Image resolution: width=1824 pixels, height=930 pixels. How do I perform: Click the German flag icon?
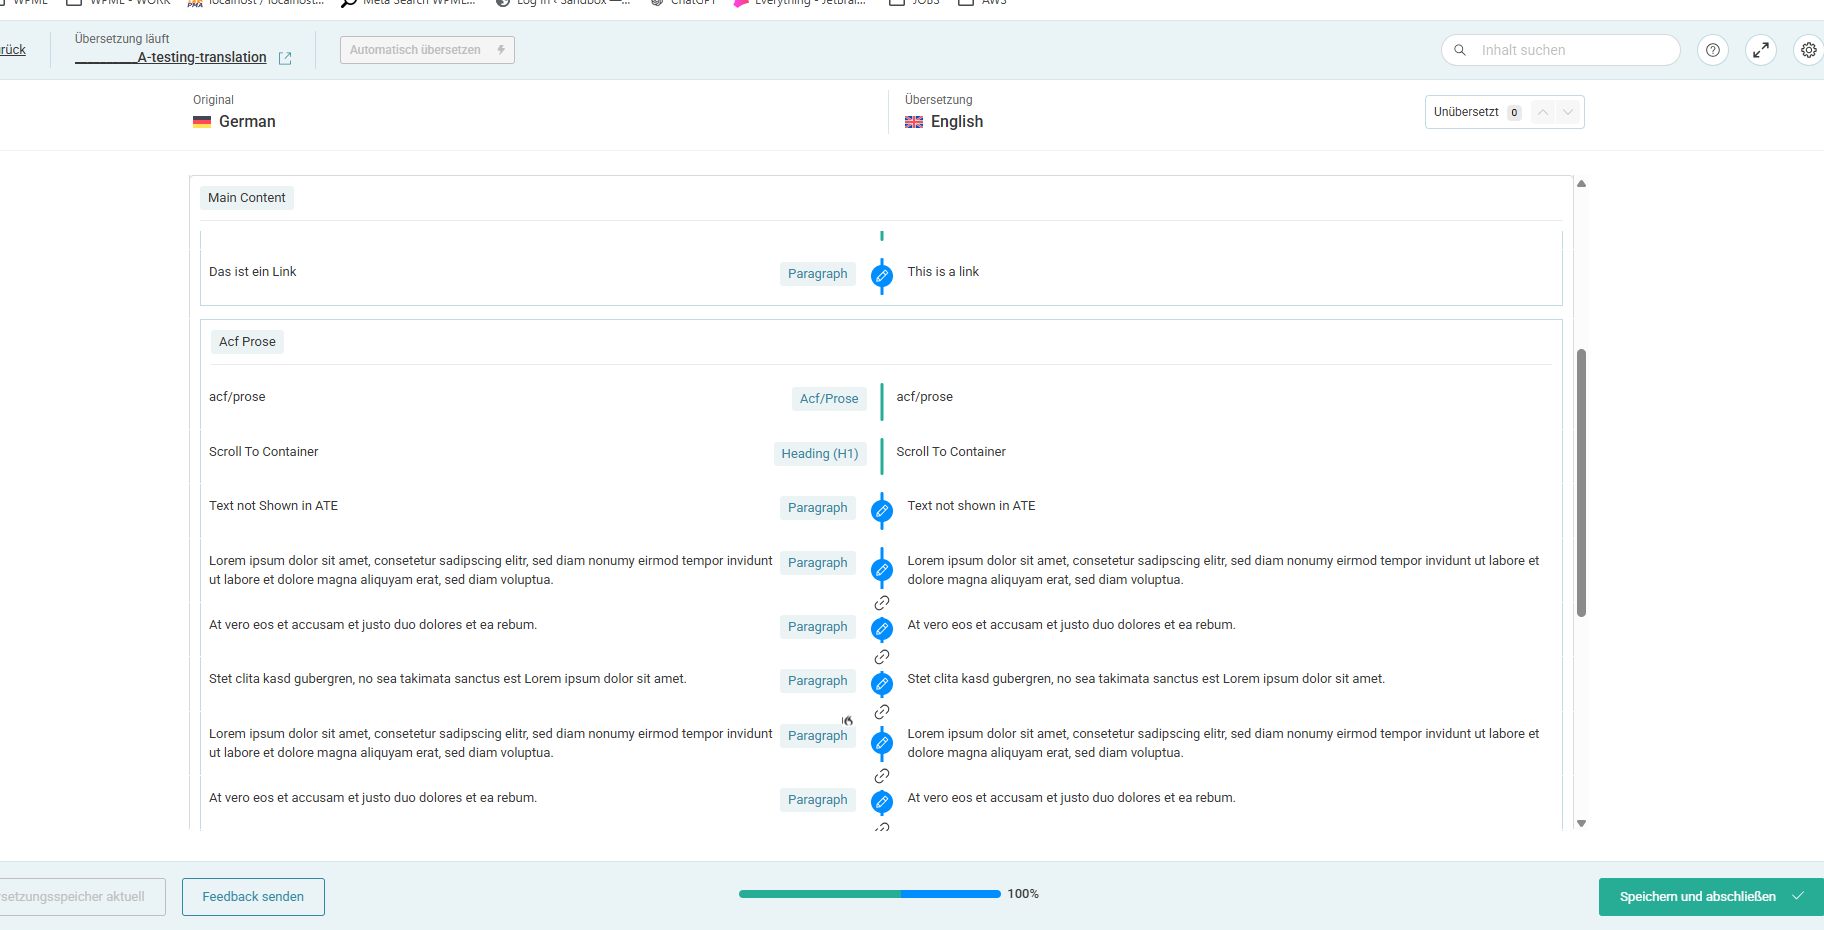[202, 122]
